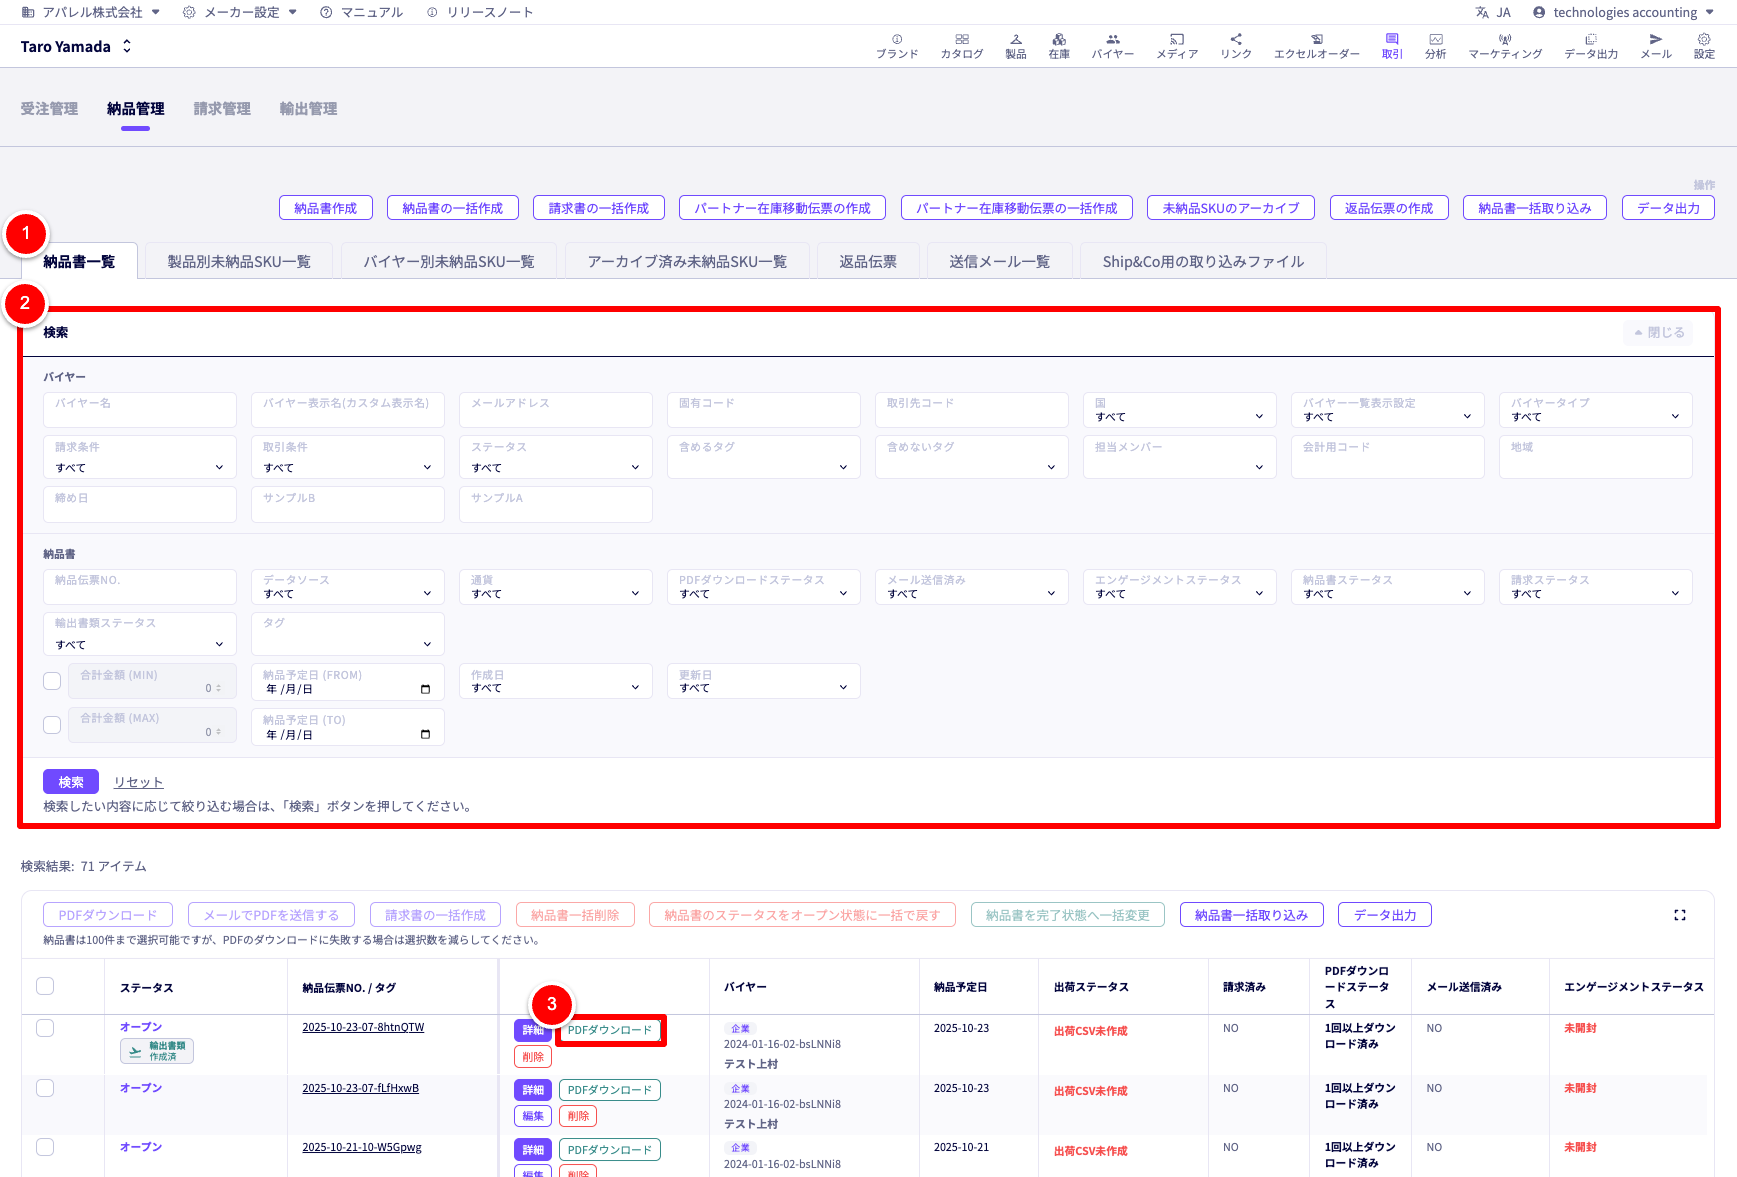
Task: Switch to the 返品伝票 tab
Action: point(867,262)
